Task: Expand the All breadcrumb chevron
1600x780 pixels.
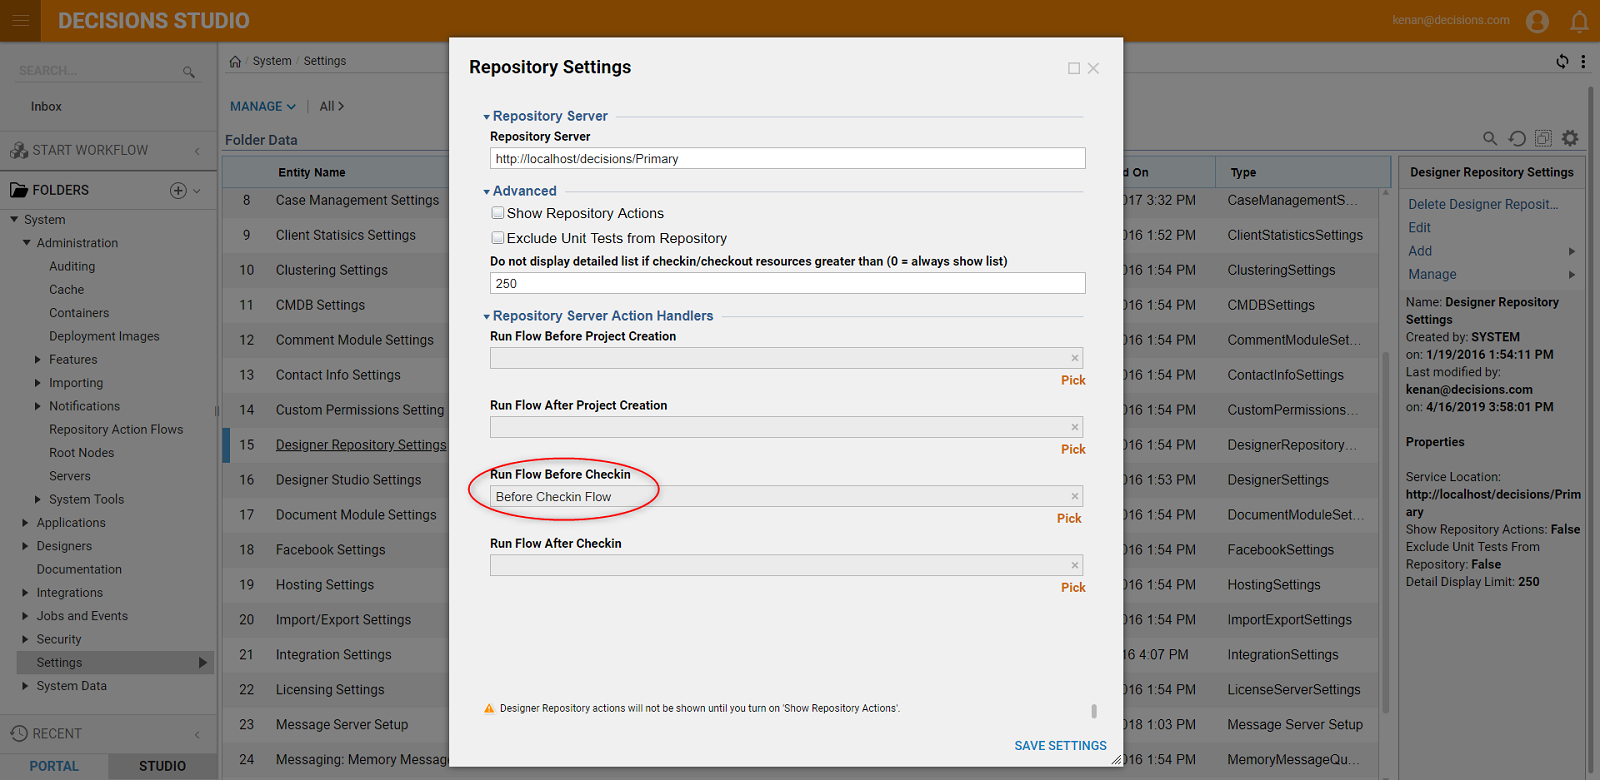Action: click(x=340, y=106)
